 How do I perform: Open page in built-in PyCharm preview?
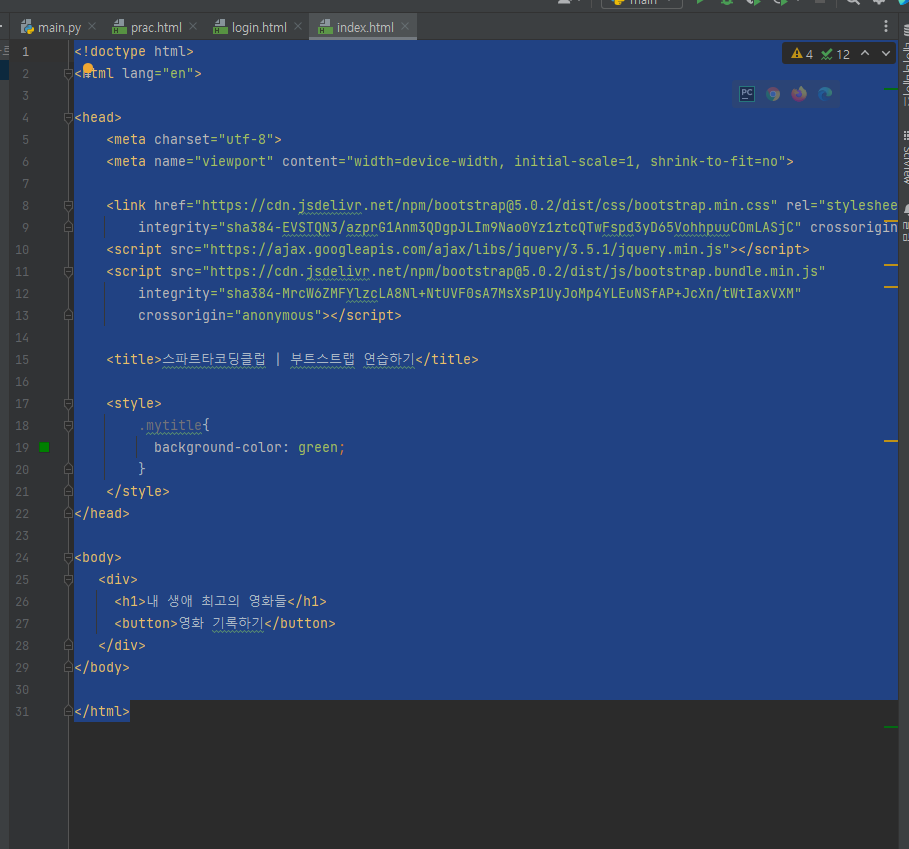coord(747,94)
